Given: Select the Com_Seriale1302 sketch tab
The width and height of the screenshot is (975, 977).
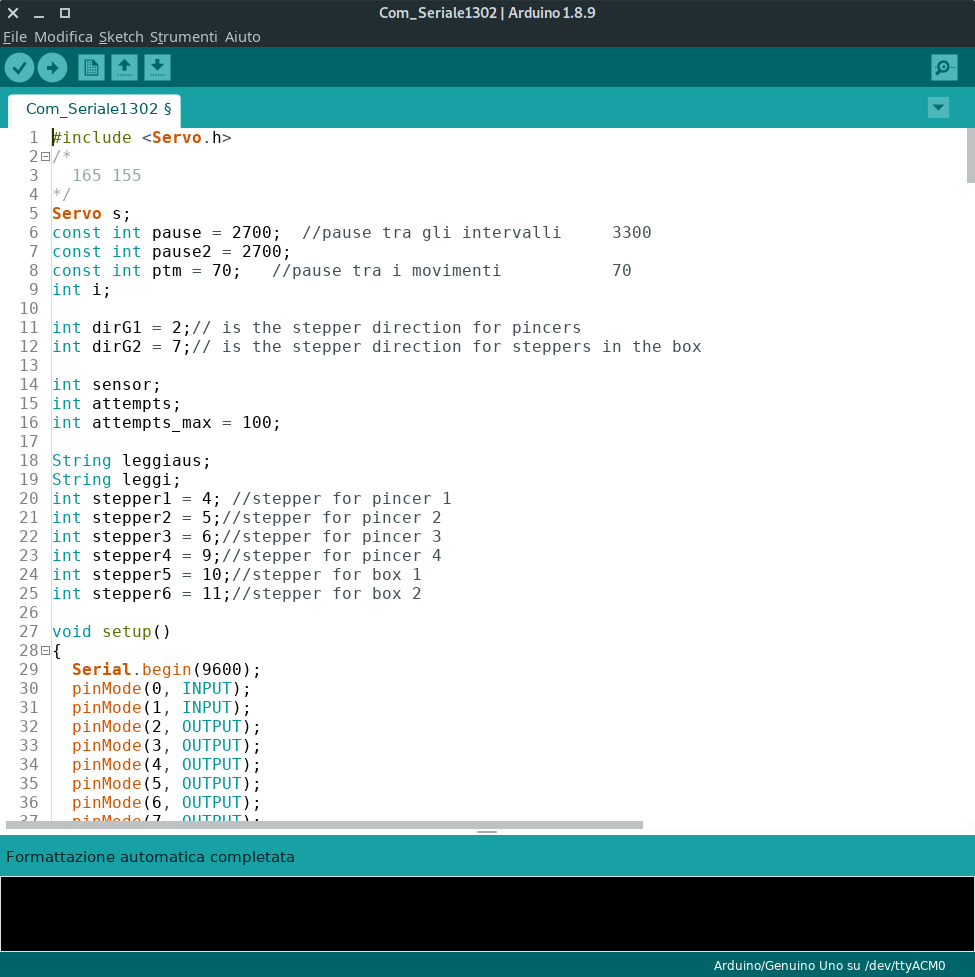Looking at the screenshot, I should click(95, 110).
